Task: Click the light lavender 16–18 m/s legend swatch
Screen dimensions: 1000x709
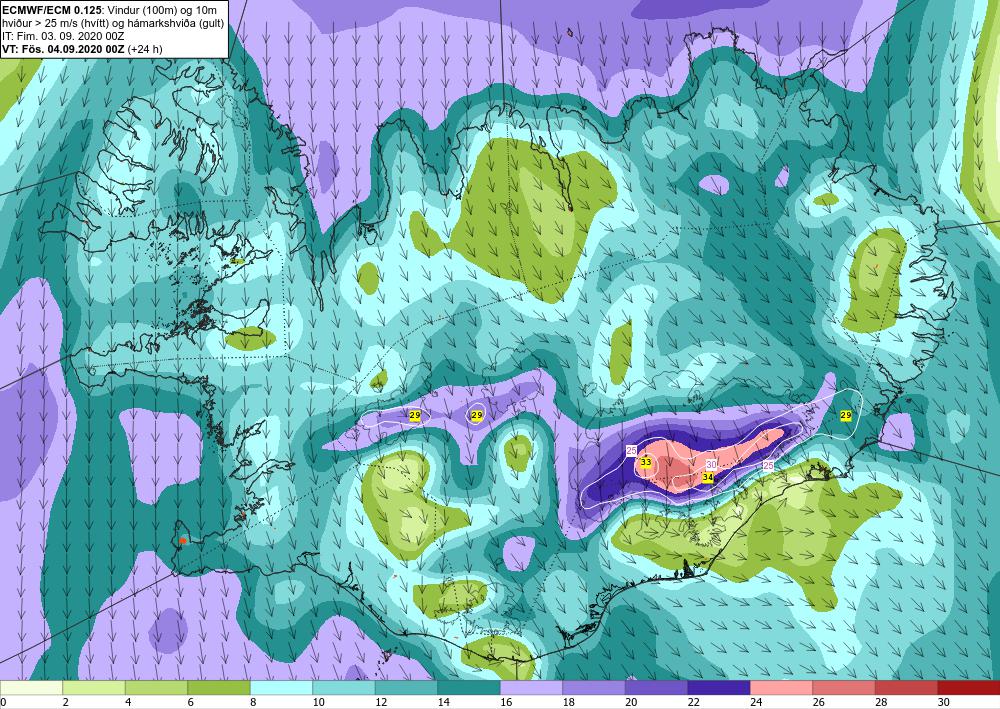Action: tap(531, 688)
